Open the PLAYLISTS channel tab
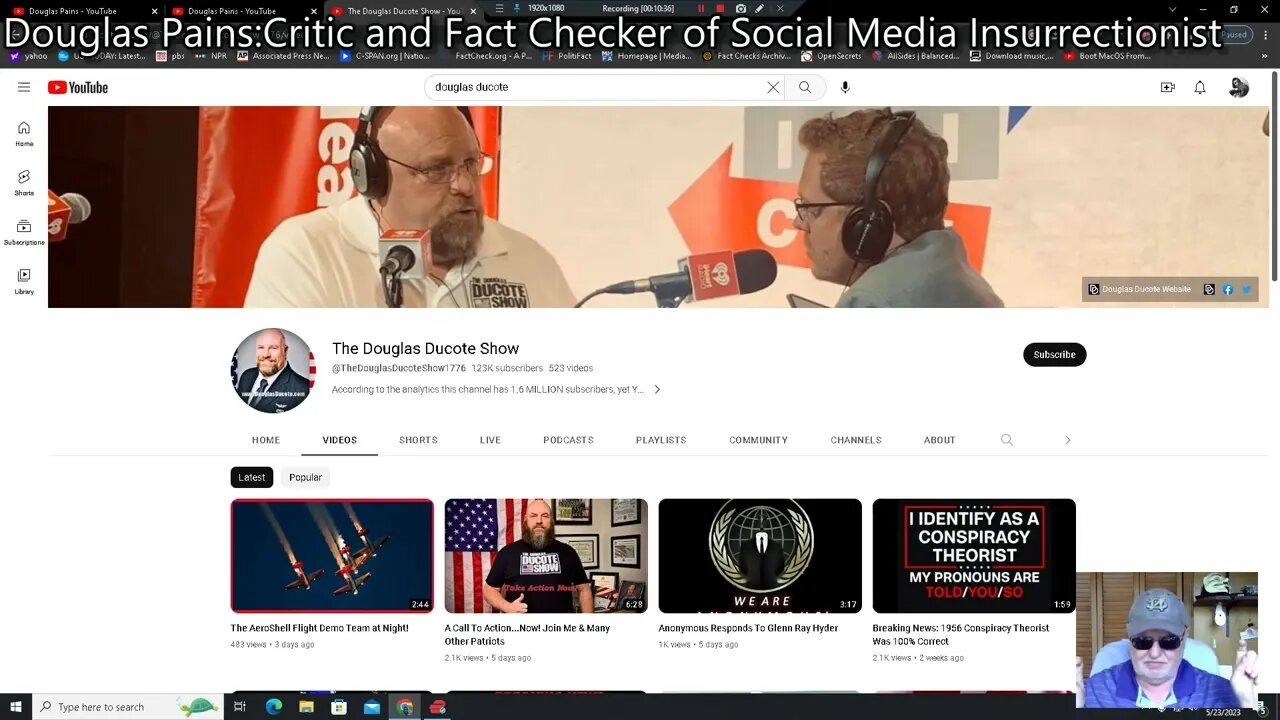 pyautogui.click(x=661, y=440)
